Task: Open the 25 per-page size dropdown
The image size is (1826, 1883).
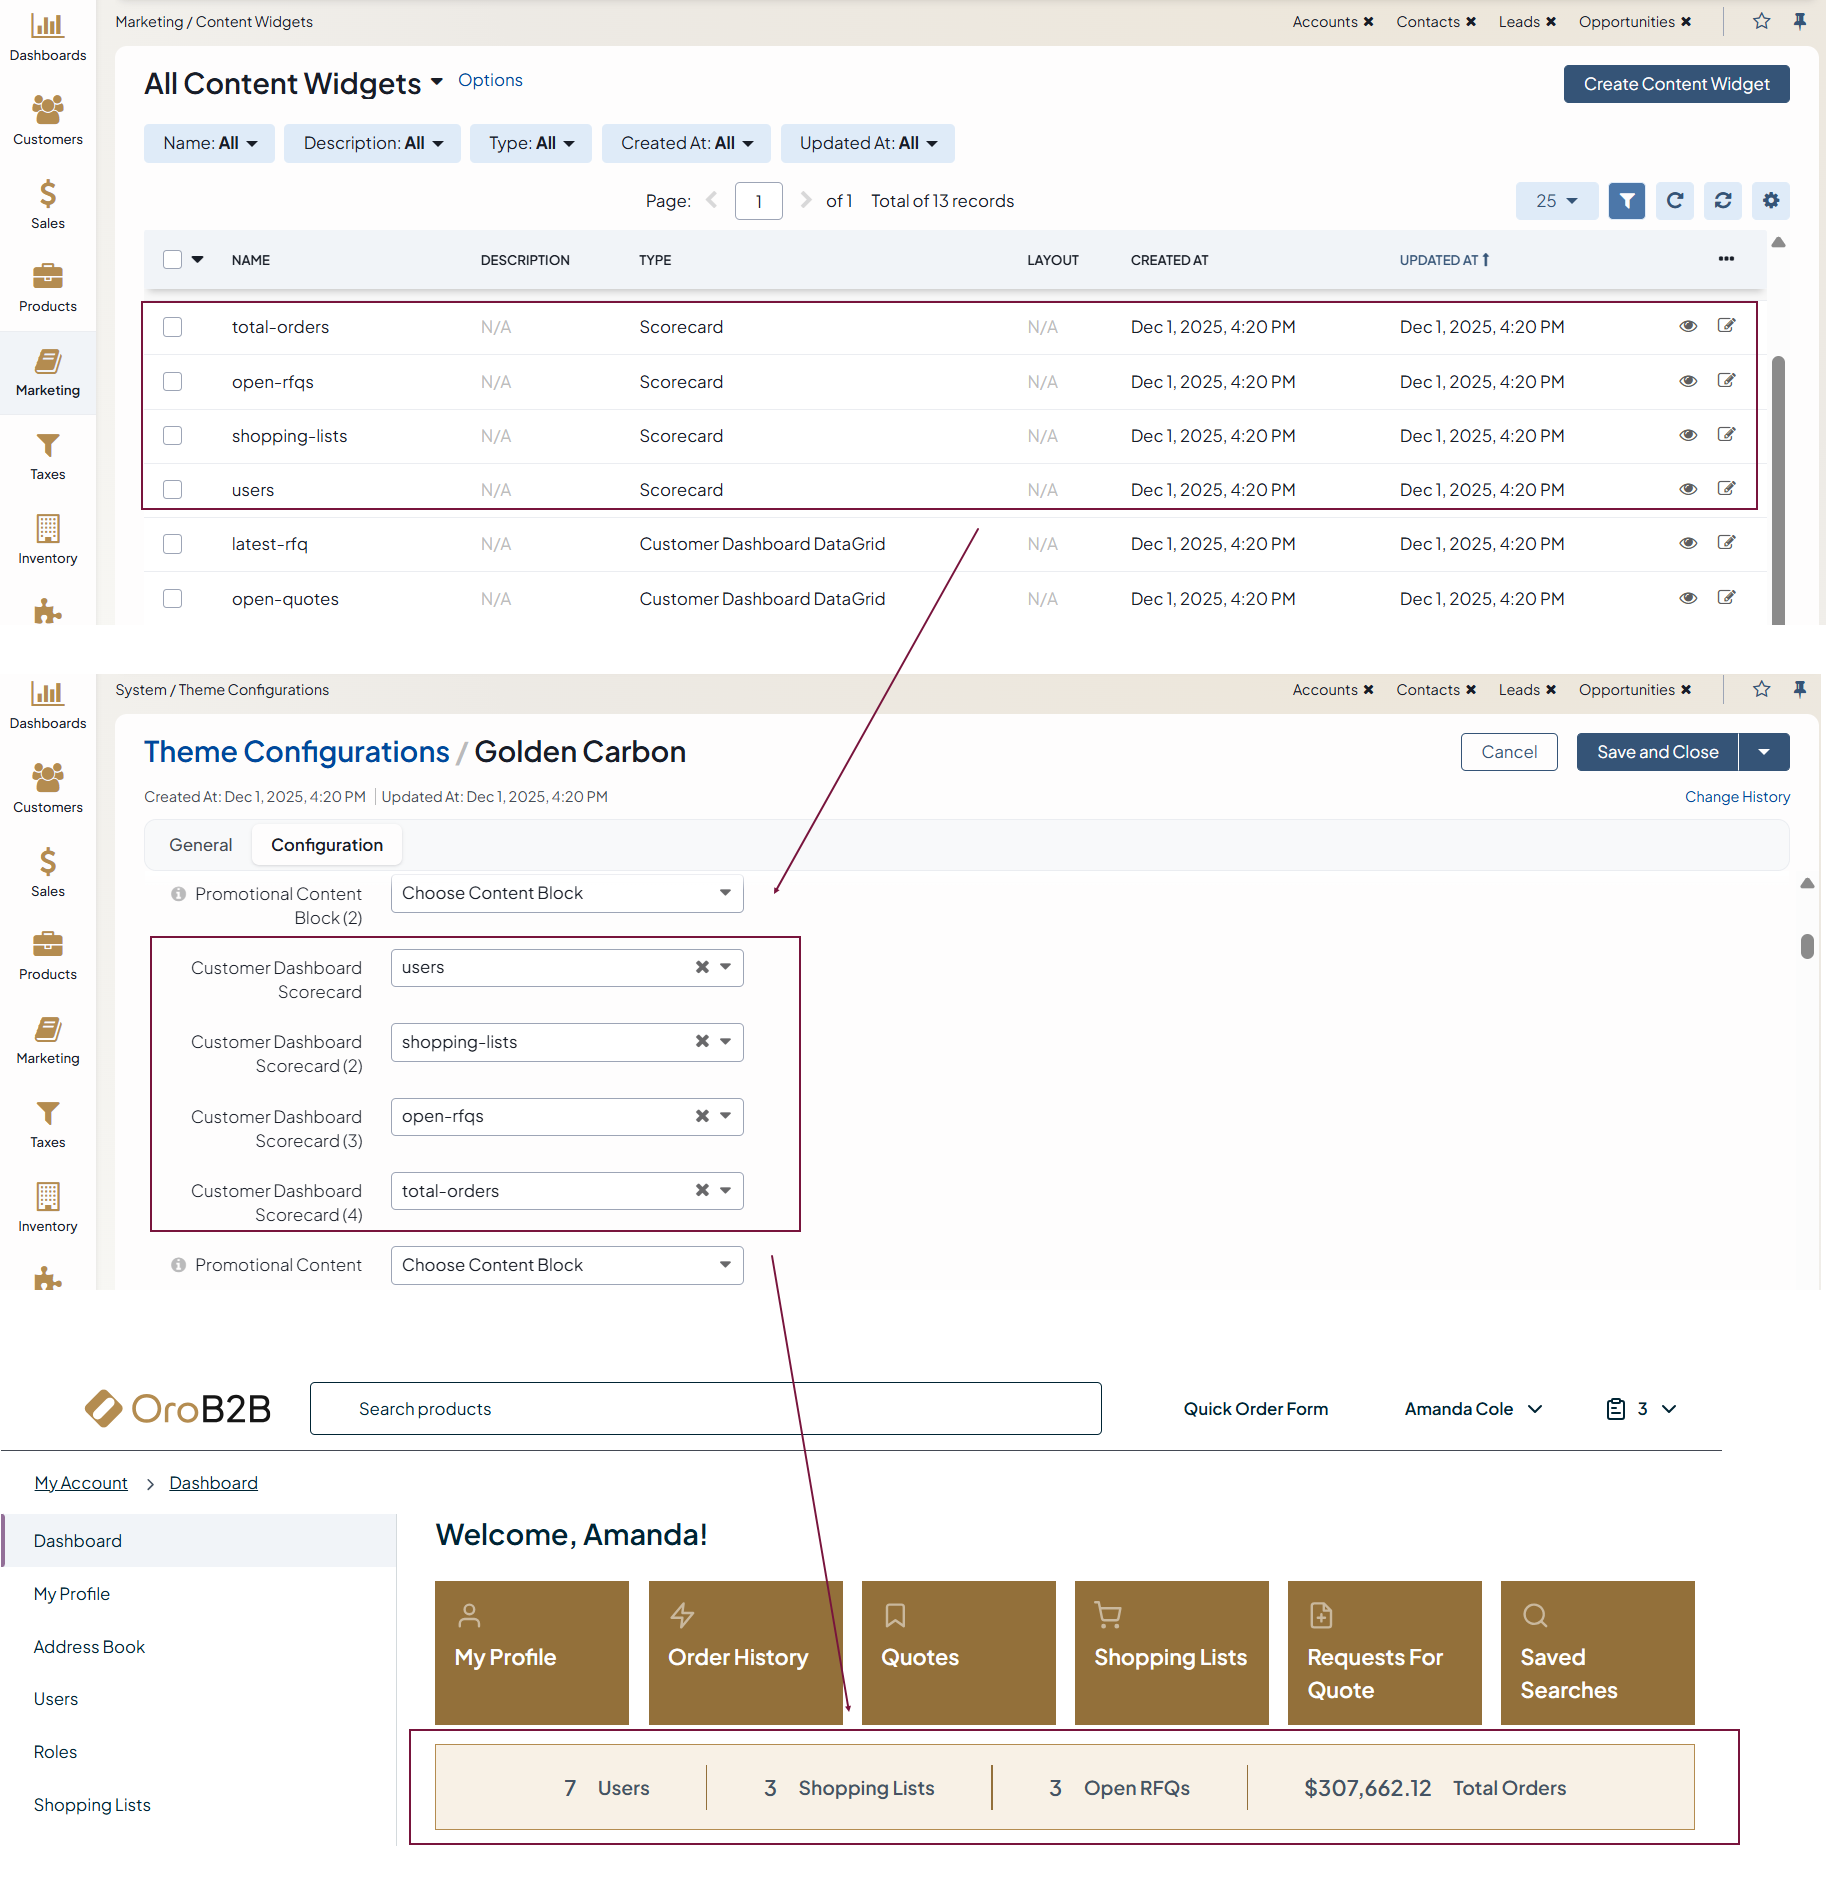Action: coord(1556,201)
